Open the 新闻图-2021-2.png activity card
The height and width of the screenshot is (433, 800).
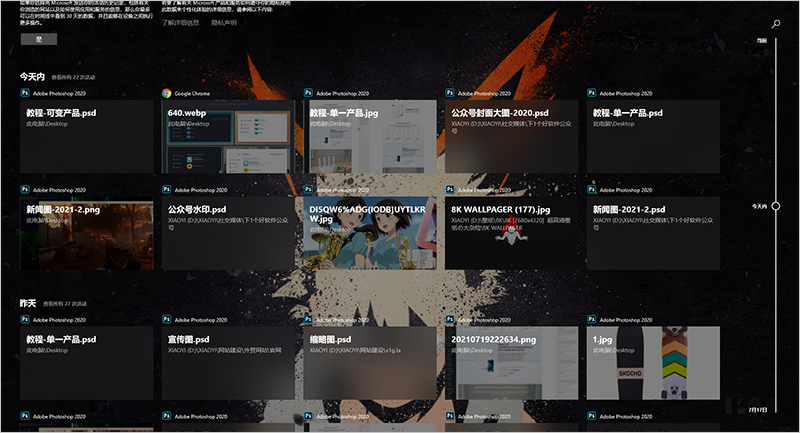point(86,233)
